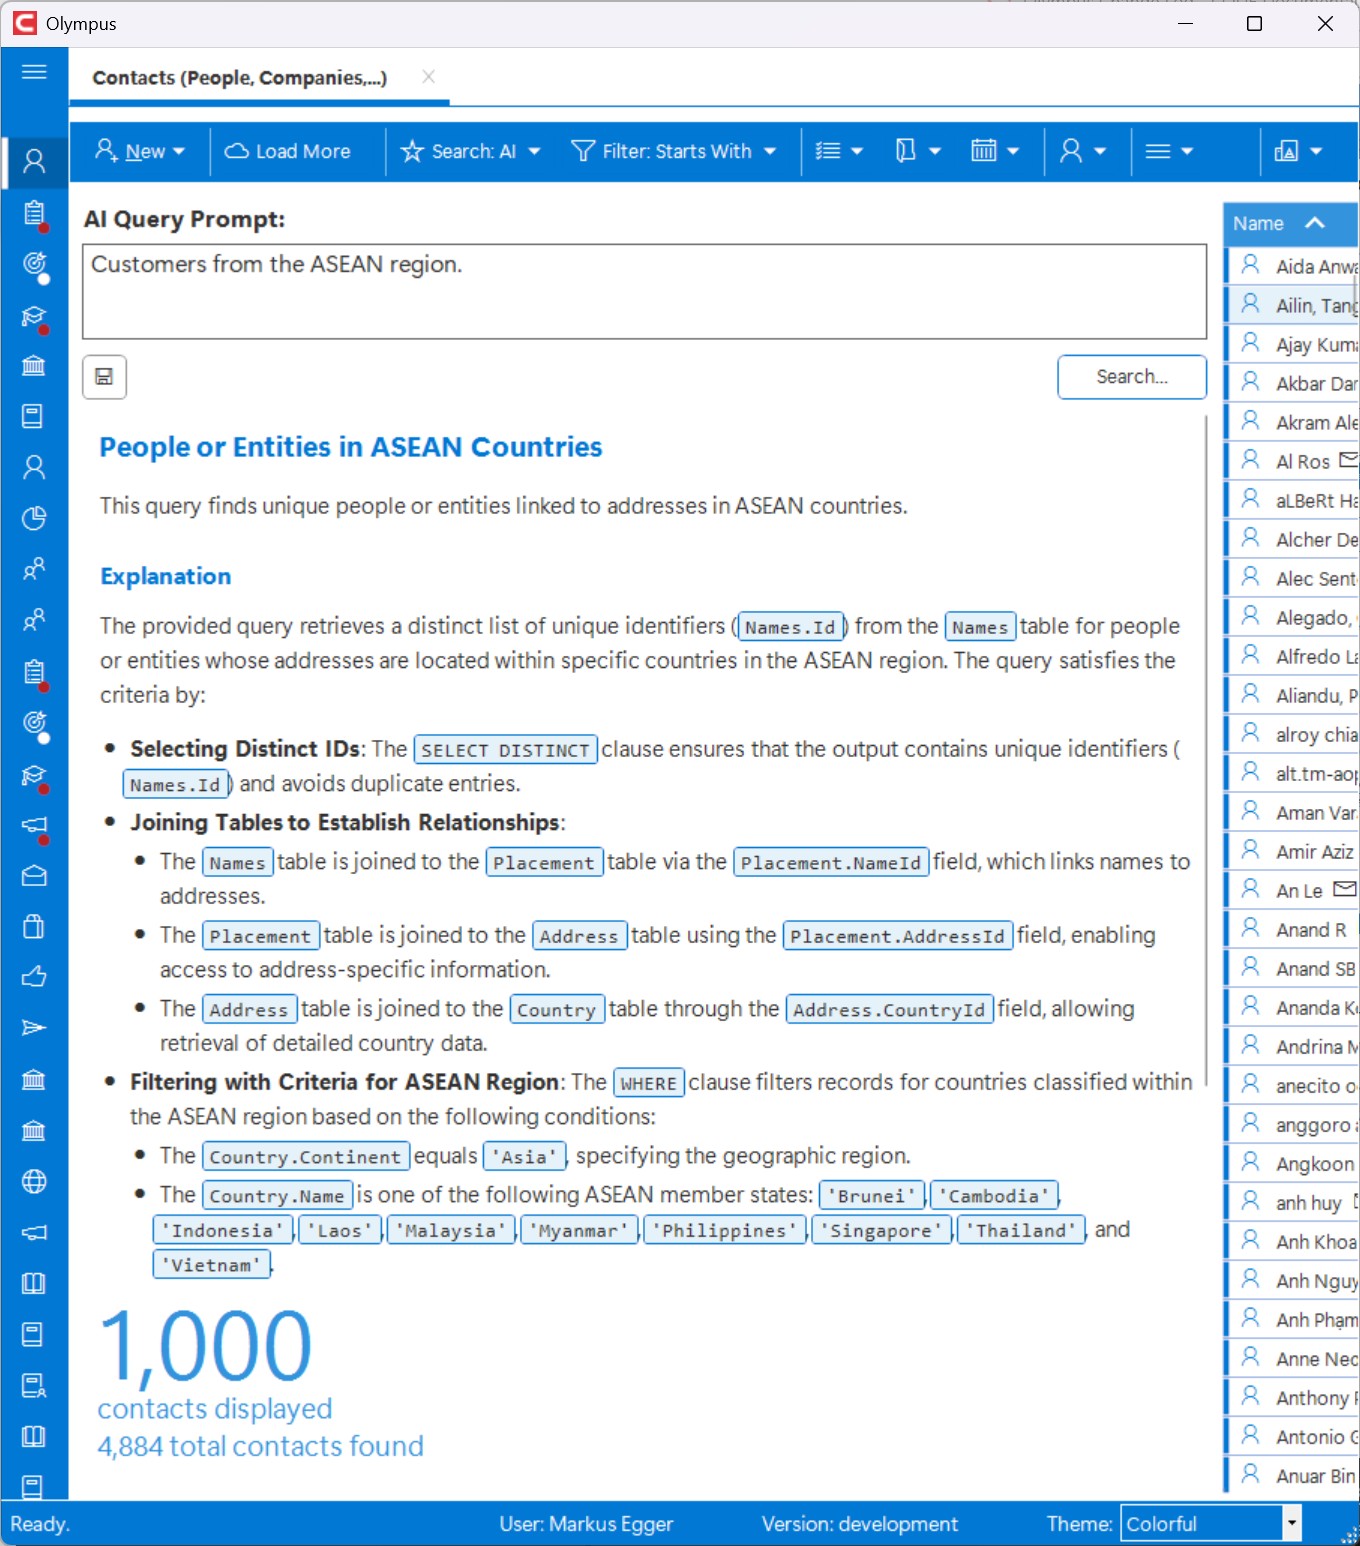Select contact Anthony row

pyautogui.click(x=1292, y=1397)
